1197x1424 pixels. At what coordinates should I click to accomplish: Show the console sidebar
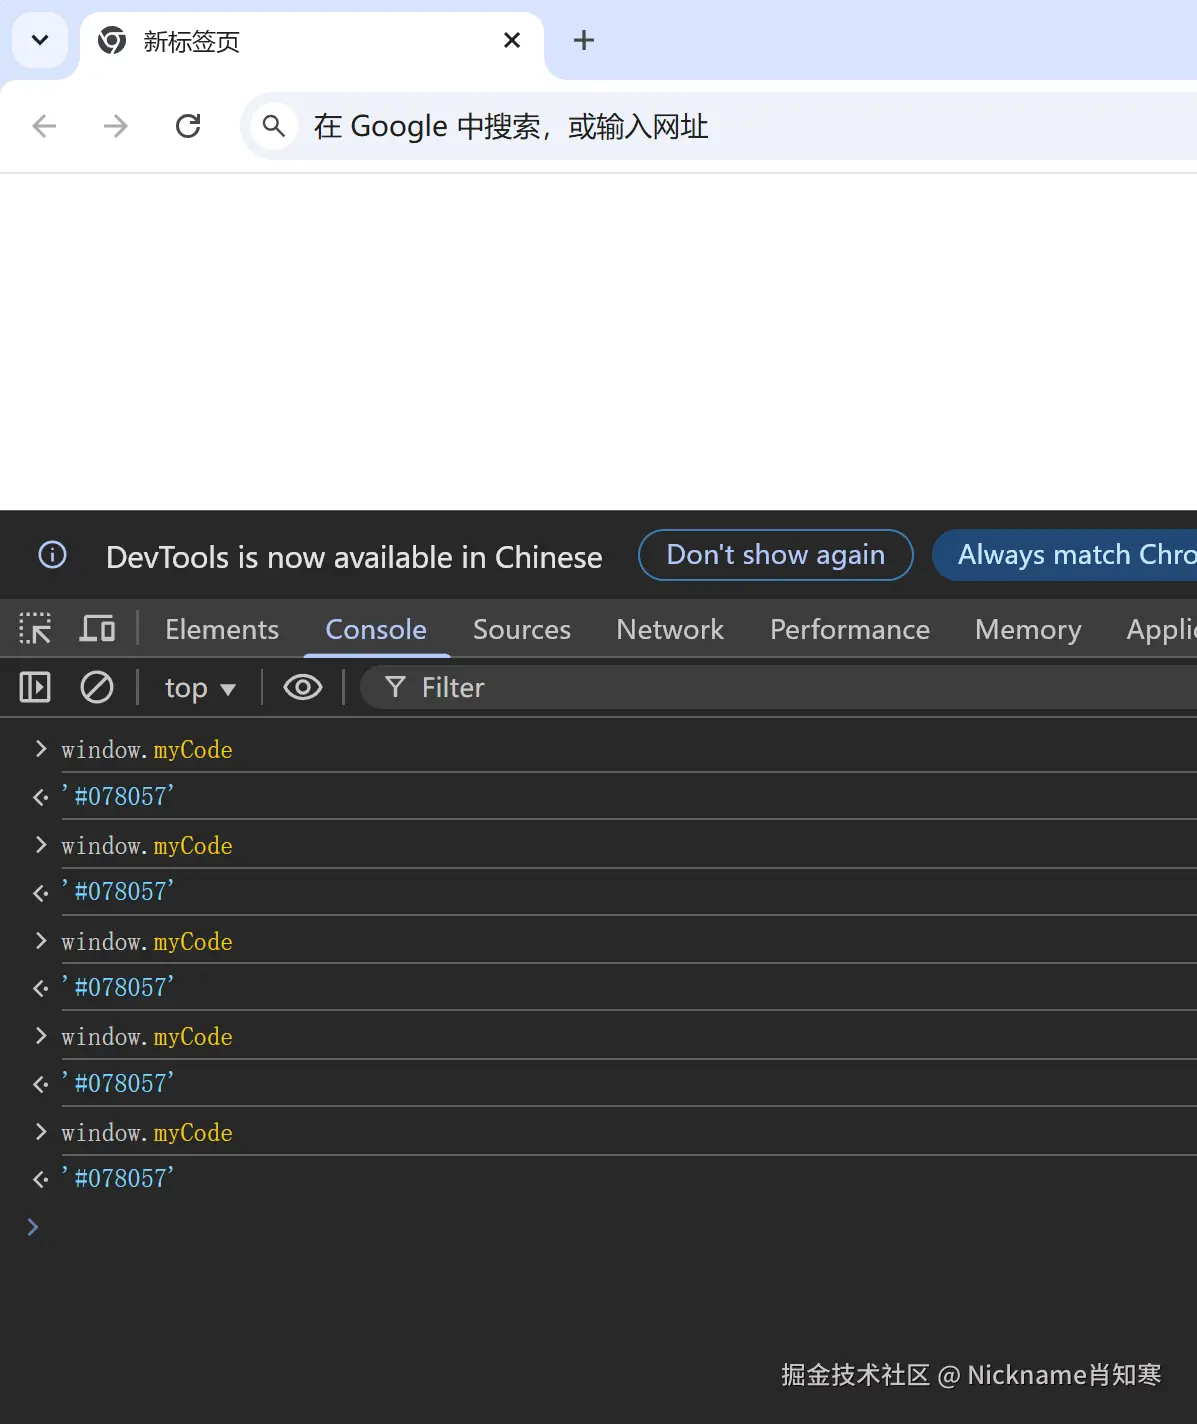pyautogui.click(x=35, y=687)
